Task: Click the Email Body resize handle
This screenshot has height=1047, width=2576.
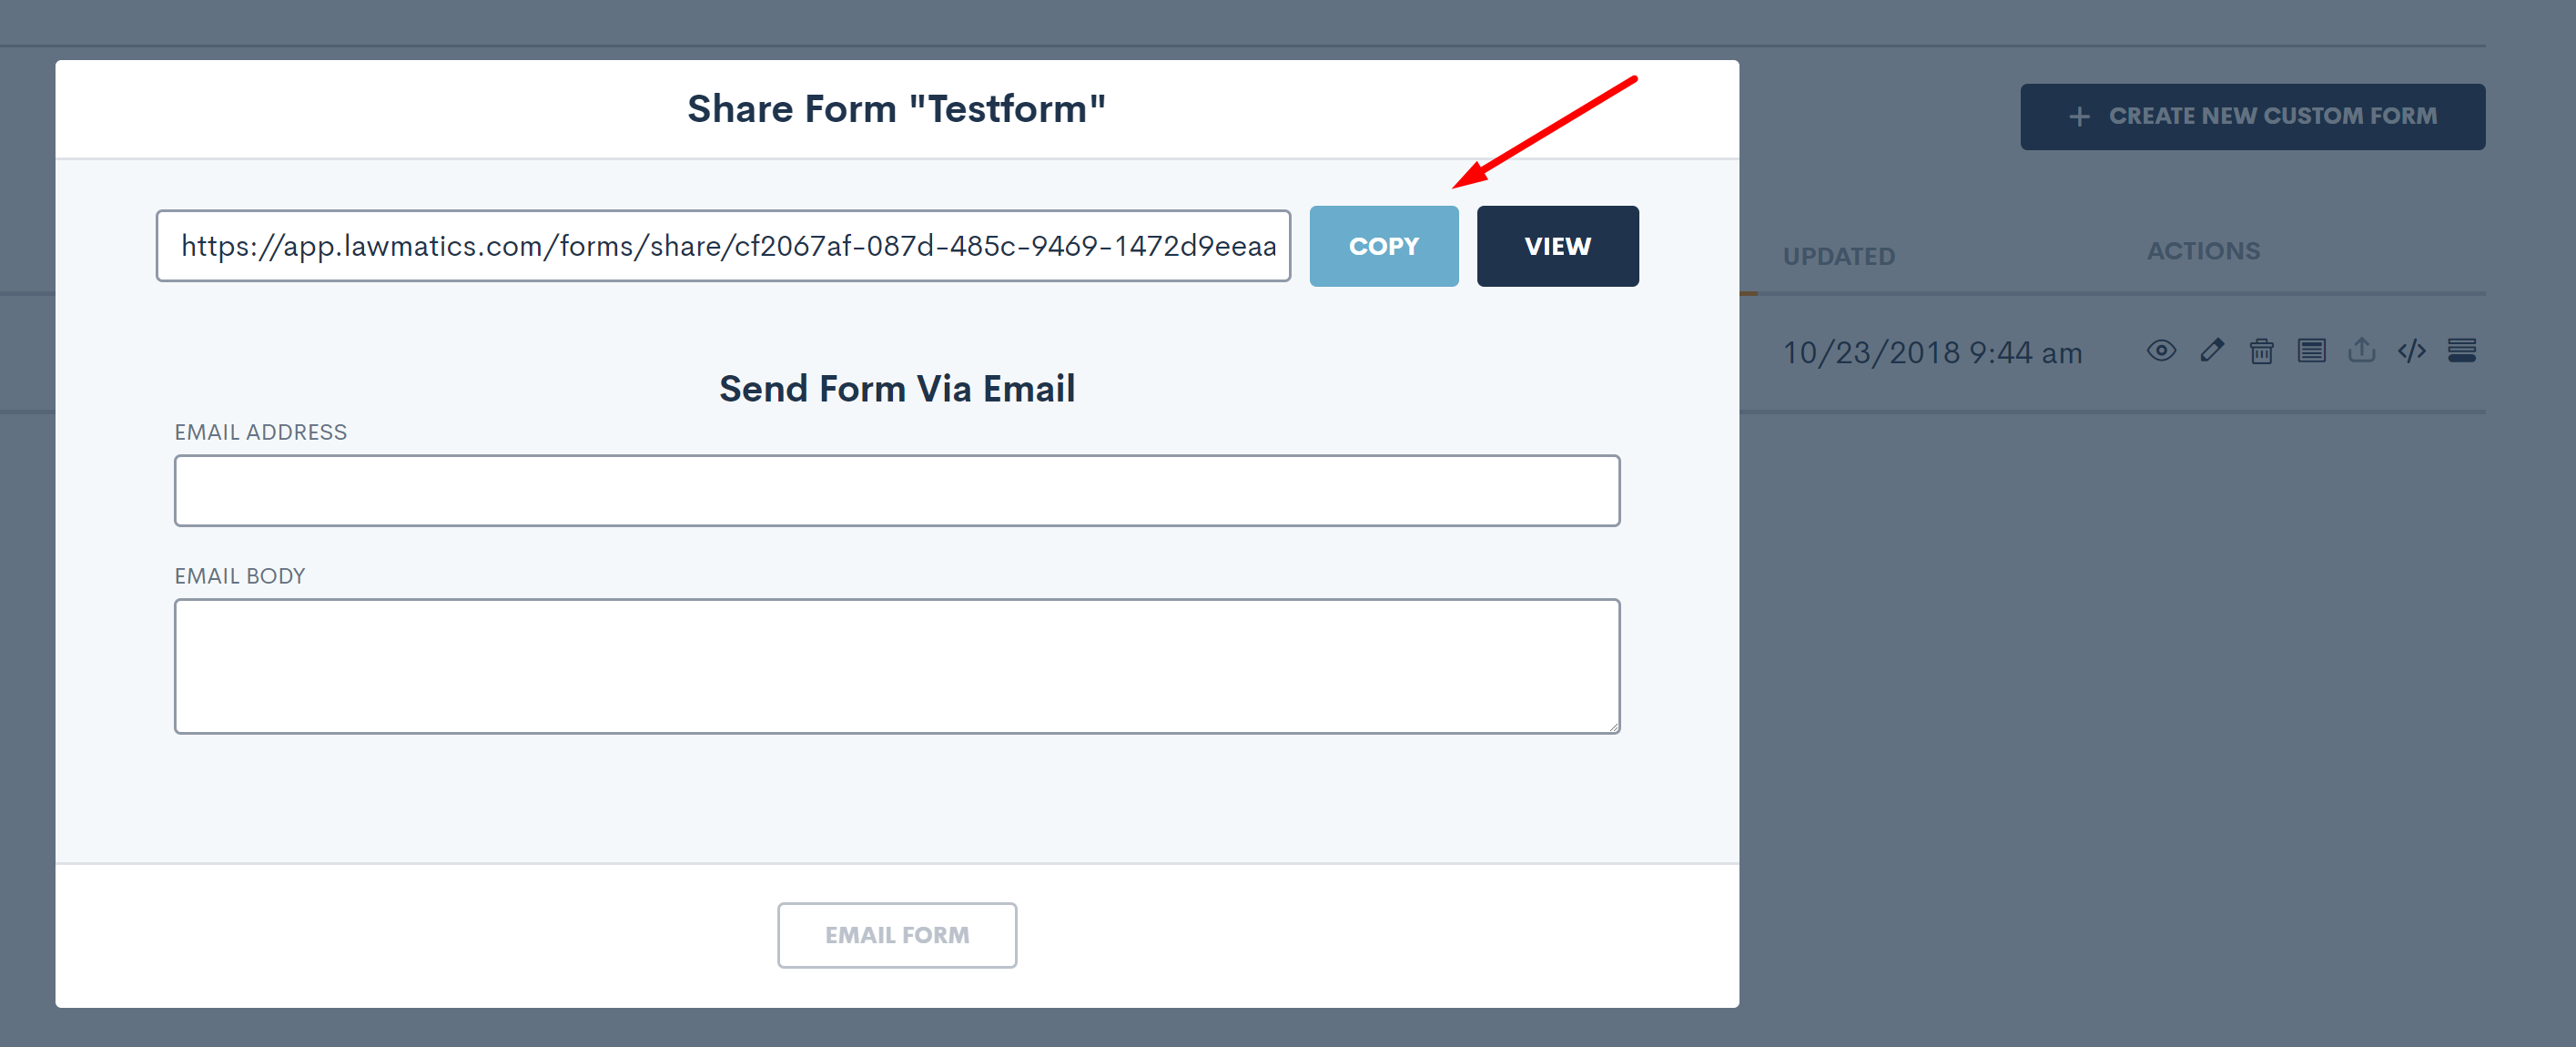Action: click(x=1613, y=727)
